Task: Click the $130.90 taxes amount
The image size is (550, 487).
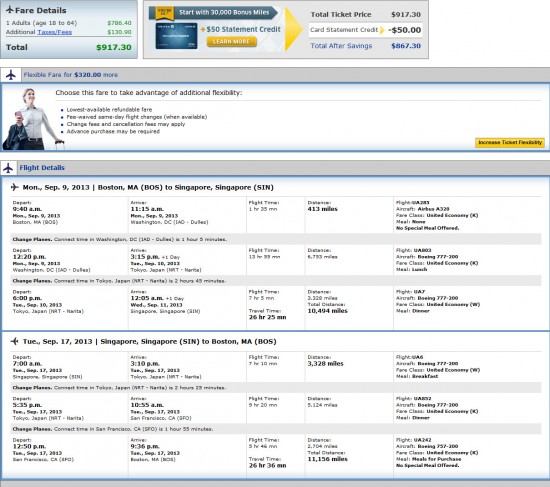Action: (x=119, y=32)
